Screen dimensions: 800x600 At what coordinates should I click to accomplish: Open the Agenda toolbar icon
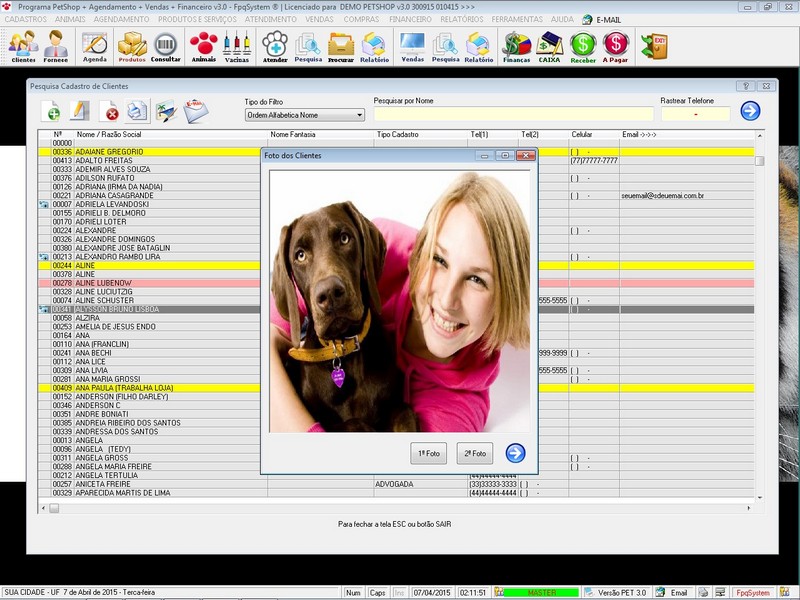tap(95, 46)
